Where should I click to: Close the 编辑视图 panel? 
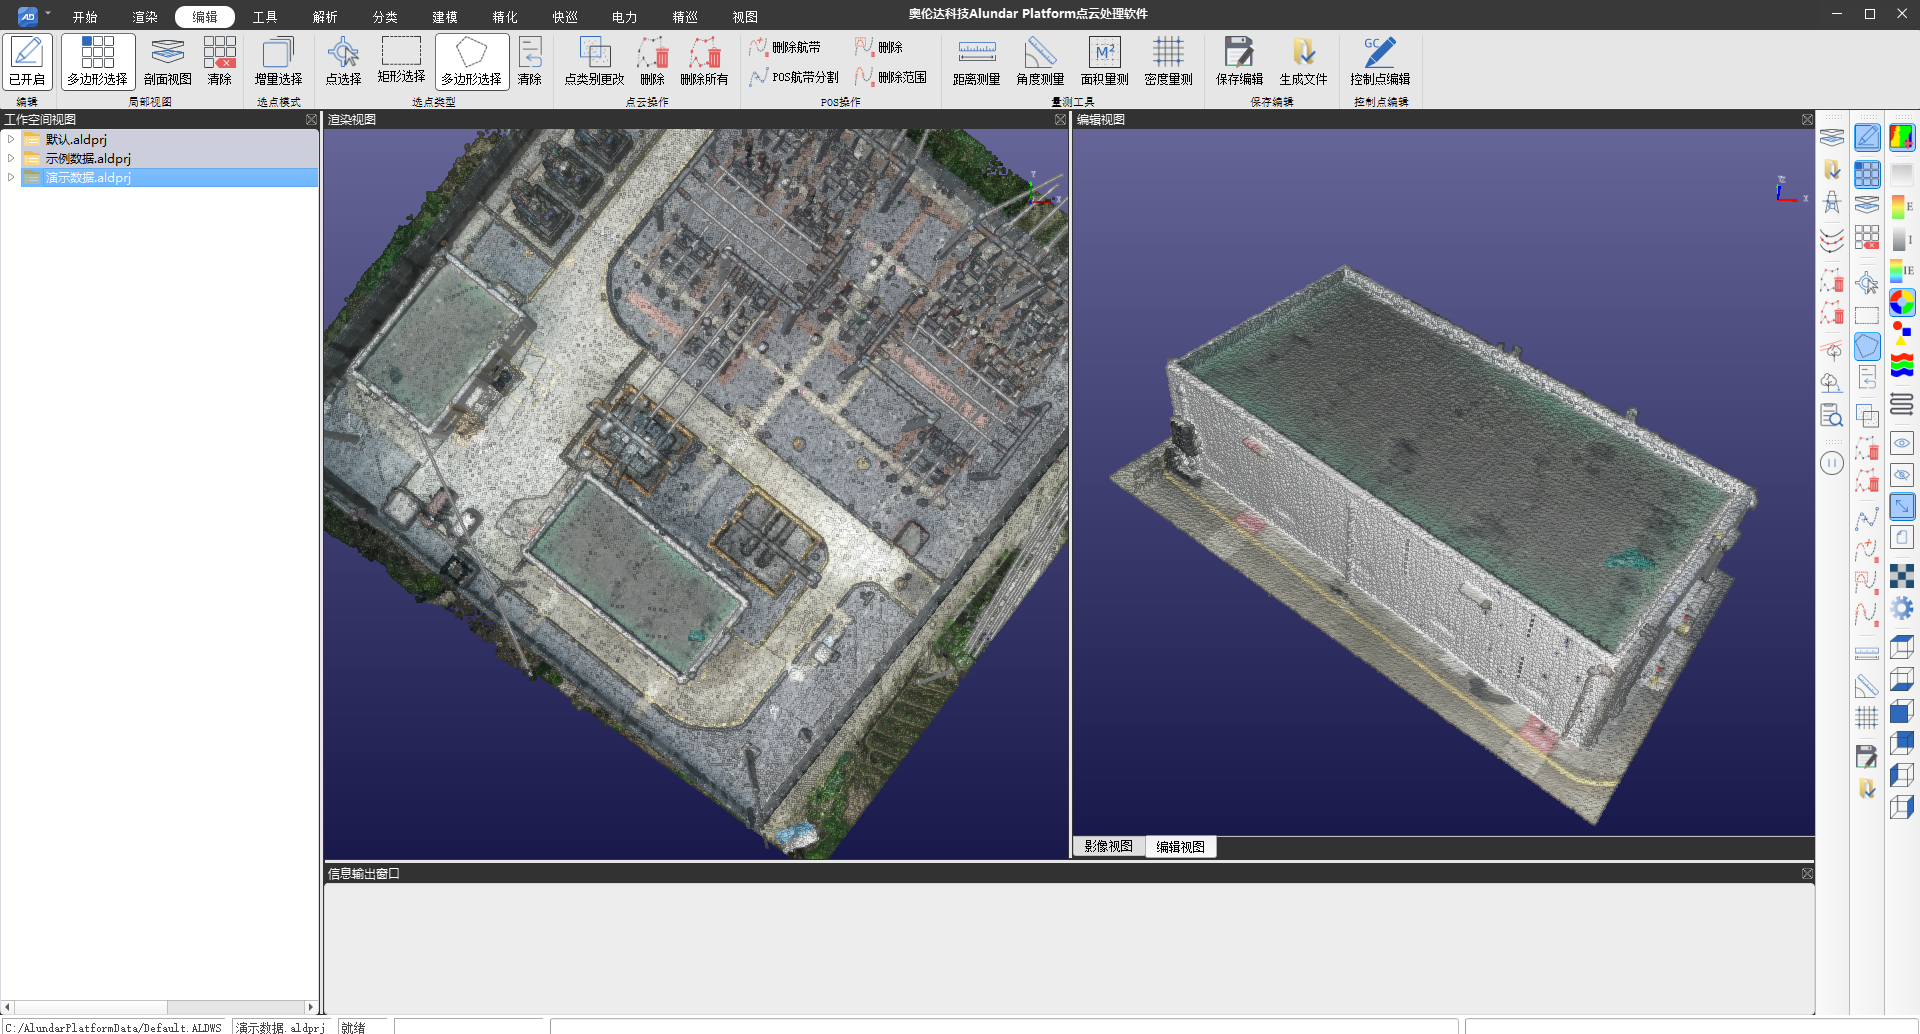[x=1807, y=119]
